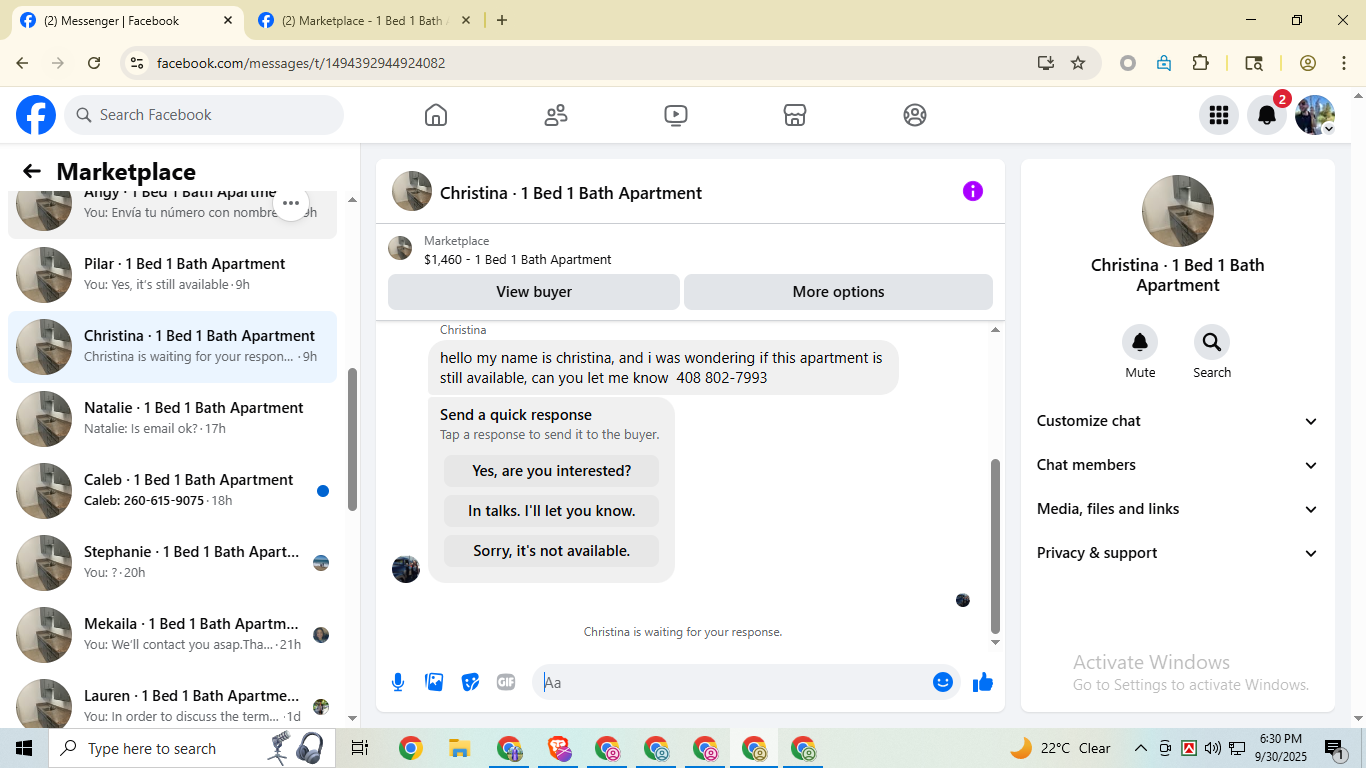Click the Chrome address bar URL
This screenshot has width=1366, height=768.
coord(301,63)
